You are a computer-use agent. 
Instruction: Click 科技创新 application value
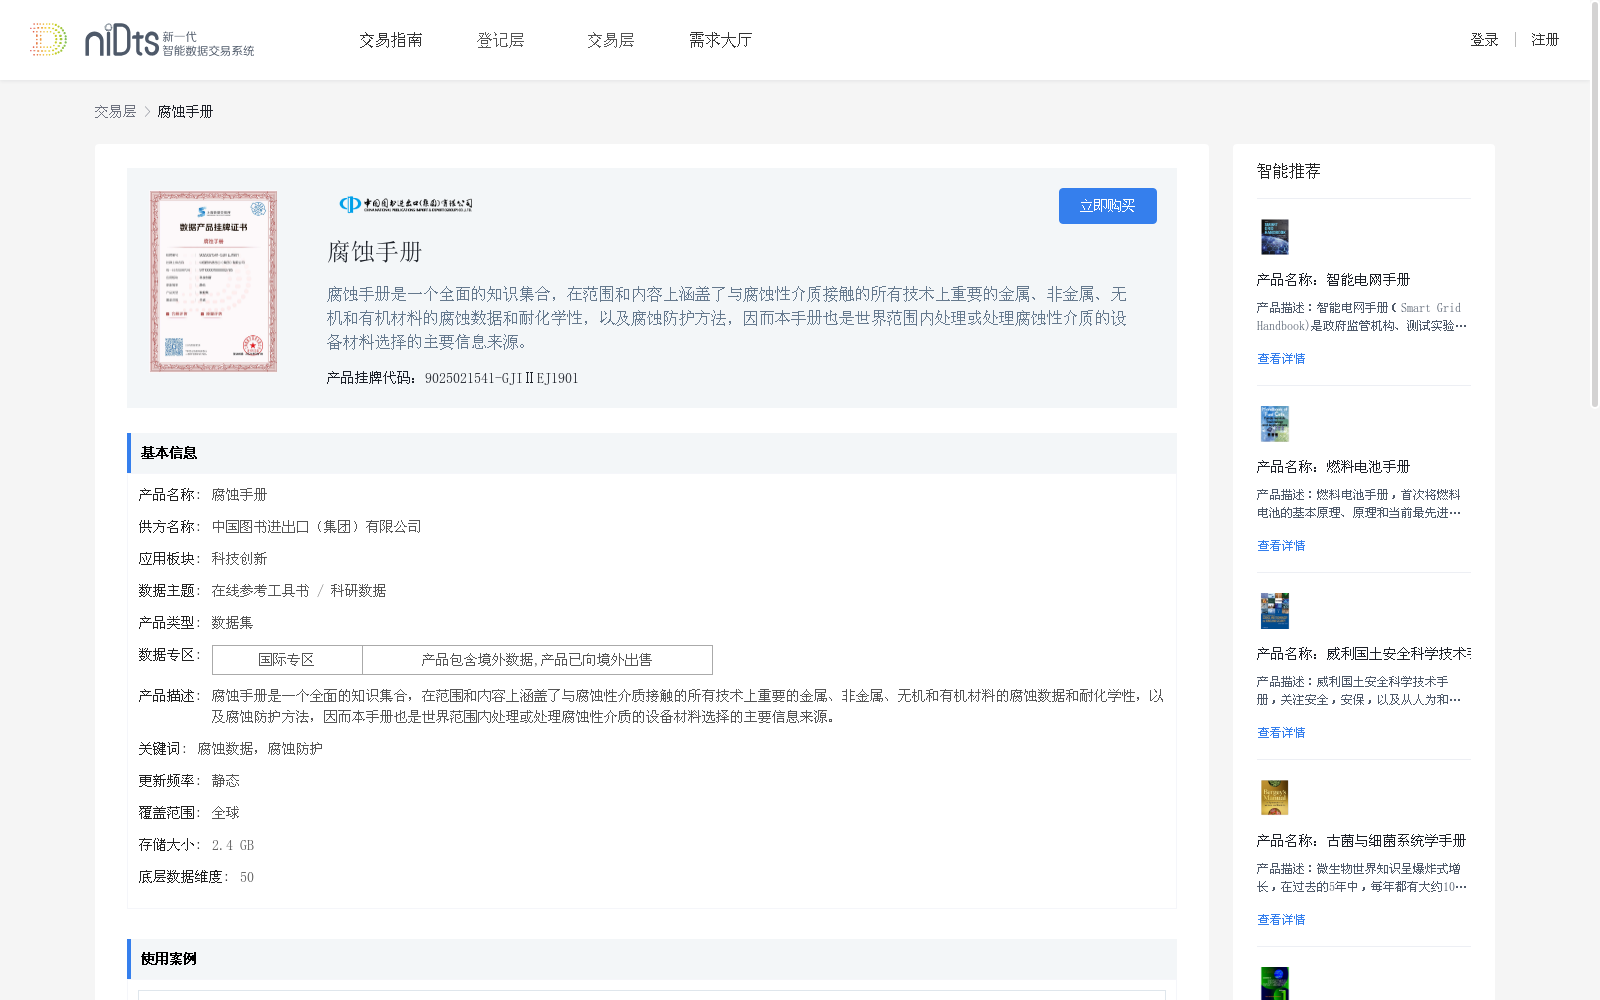239,559
